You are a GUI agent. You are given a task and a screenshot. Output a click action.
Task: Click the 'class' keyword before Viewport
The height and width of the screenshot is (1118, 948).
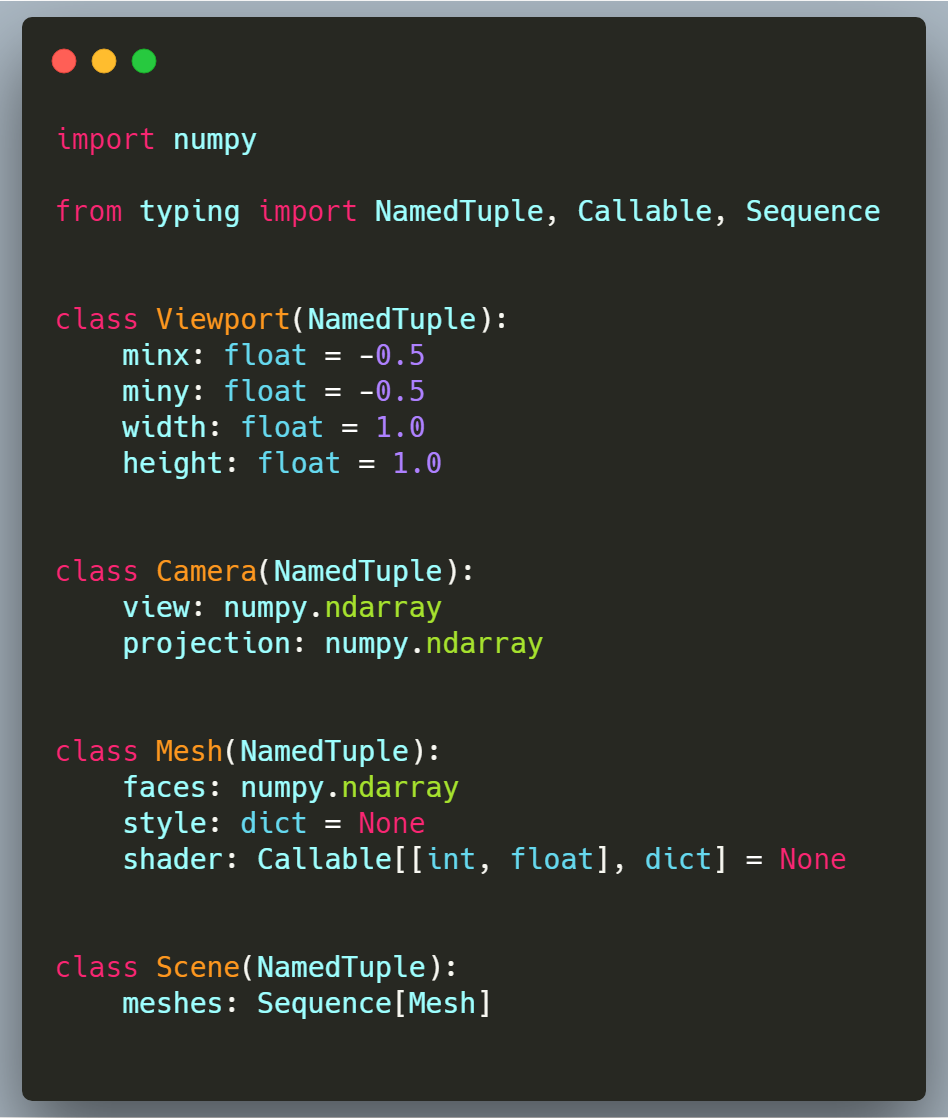tap(96, 319)
